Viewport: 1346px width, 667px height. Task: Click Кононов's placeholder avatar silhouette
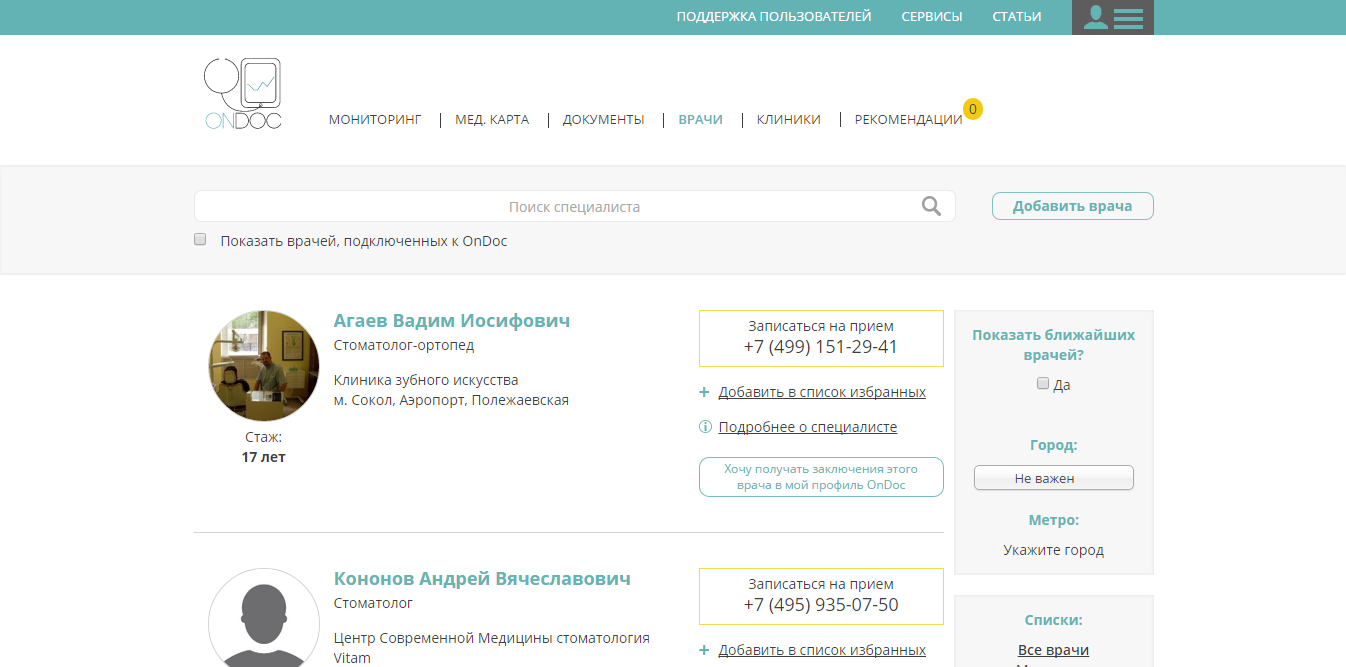pos(264,620)
